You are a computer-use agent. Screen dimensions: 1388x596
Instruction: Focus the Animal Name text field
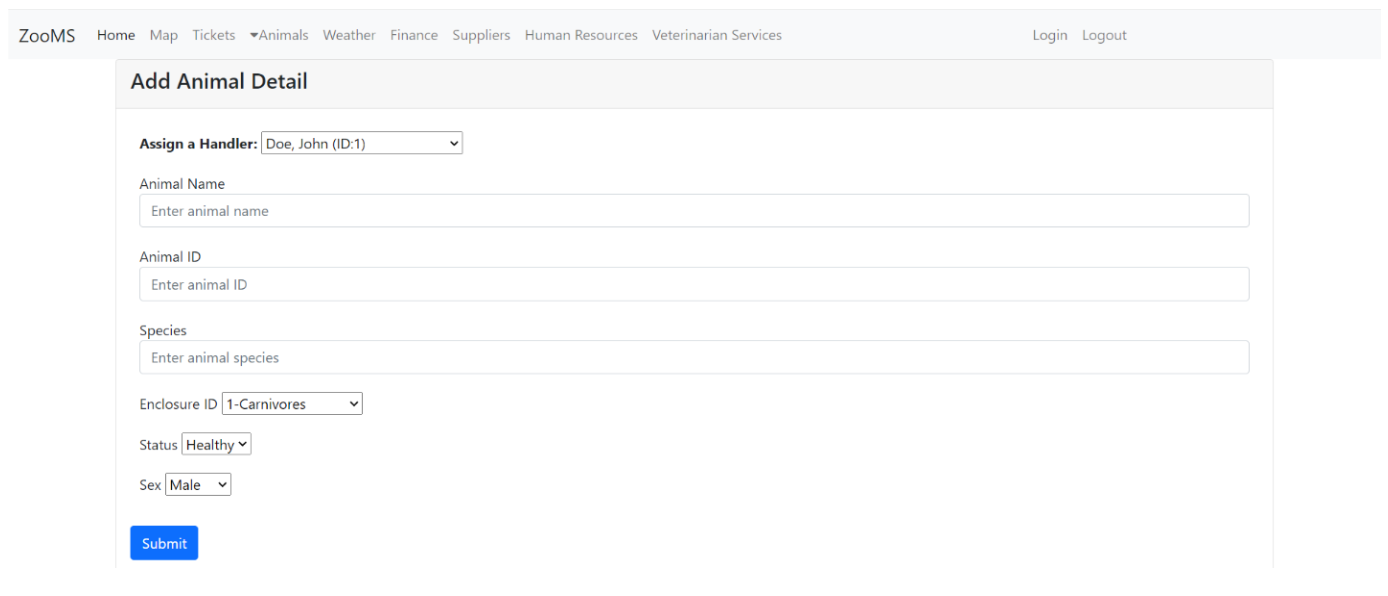(x=694, y=211)
